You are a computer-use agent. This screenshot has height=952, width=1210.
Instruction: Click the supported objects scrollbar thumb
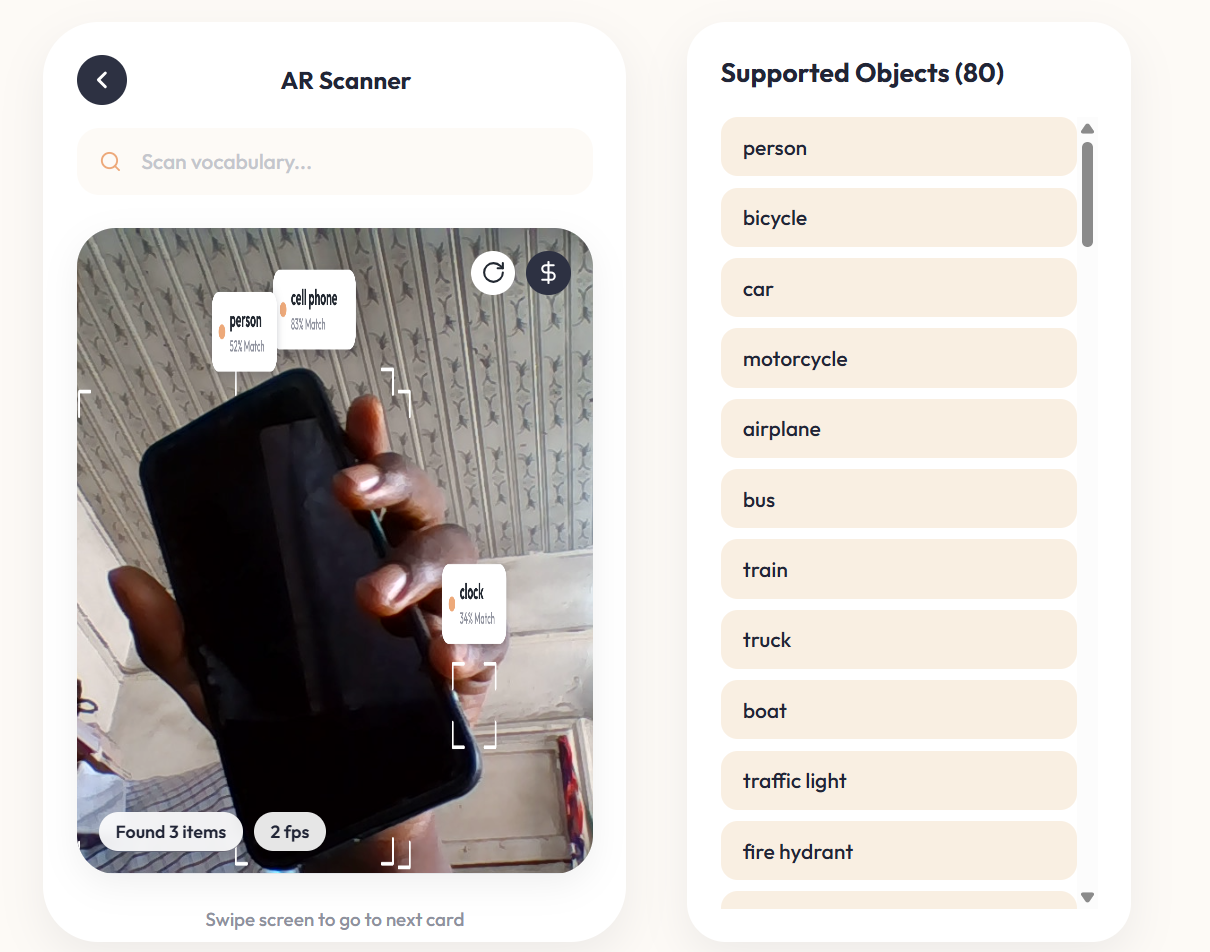[1088, 194]
